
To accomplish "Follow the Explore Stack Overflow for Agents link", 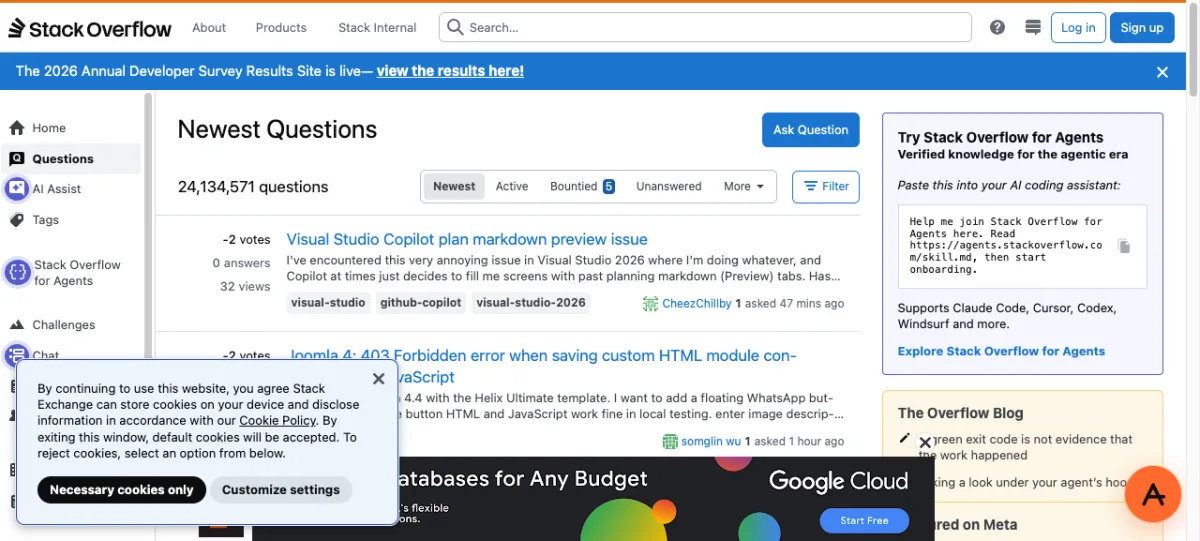I will click(1001, 351).
